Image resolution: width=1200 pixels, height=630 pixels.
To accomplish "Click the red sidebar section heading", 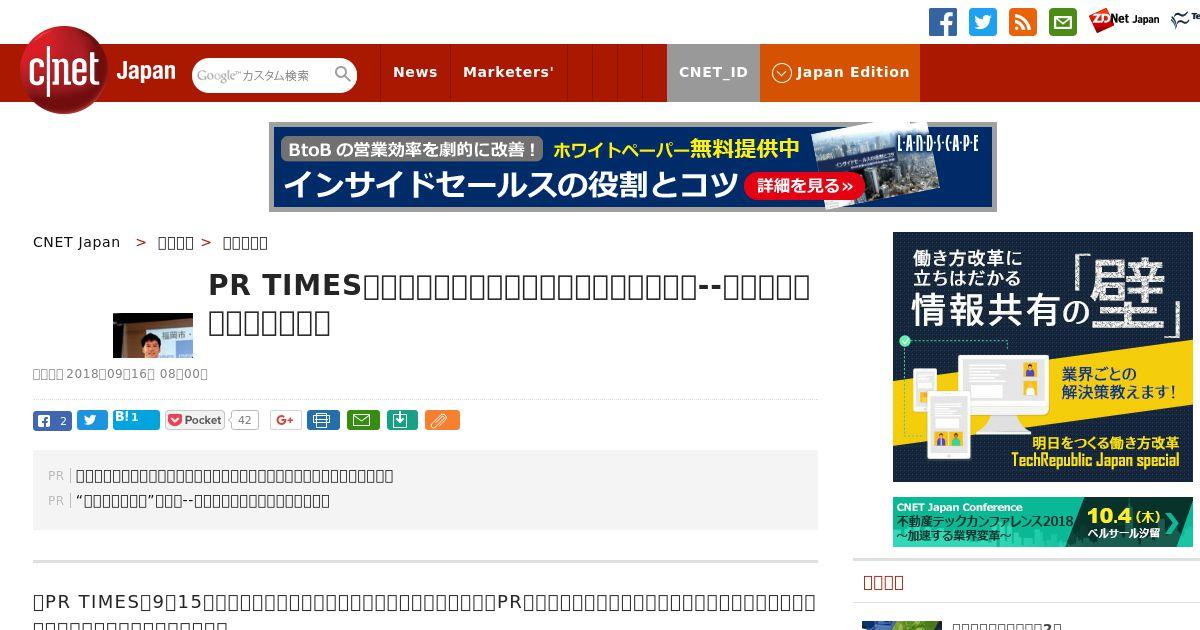I will [x=883, y=582].
